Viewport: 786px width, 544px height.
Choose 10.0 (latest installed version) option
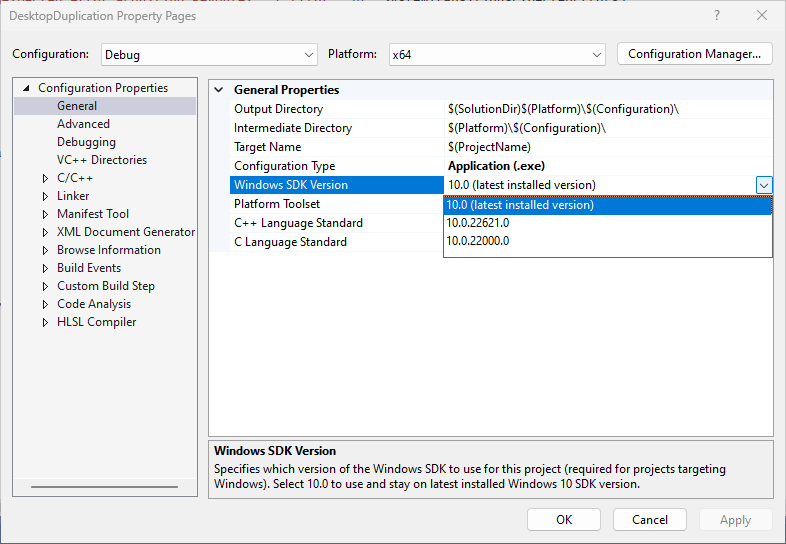click(608, 205)
